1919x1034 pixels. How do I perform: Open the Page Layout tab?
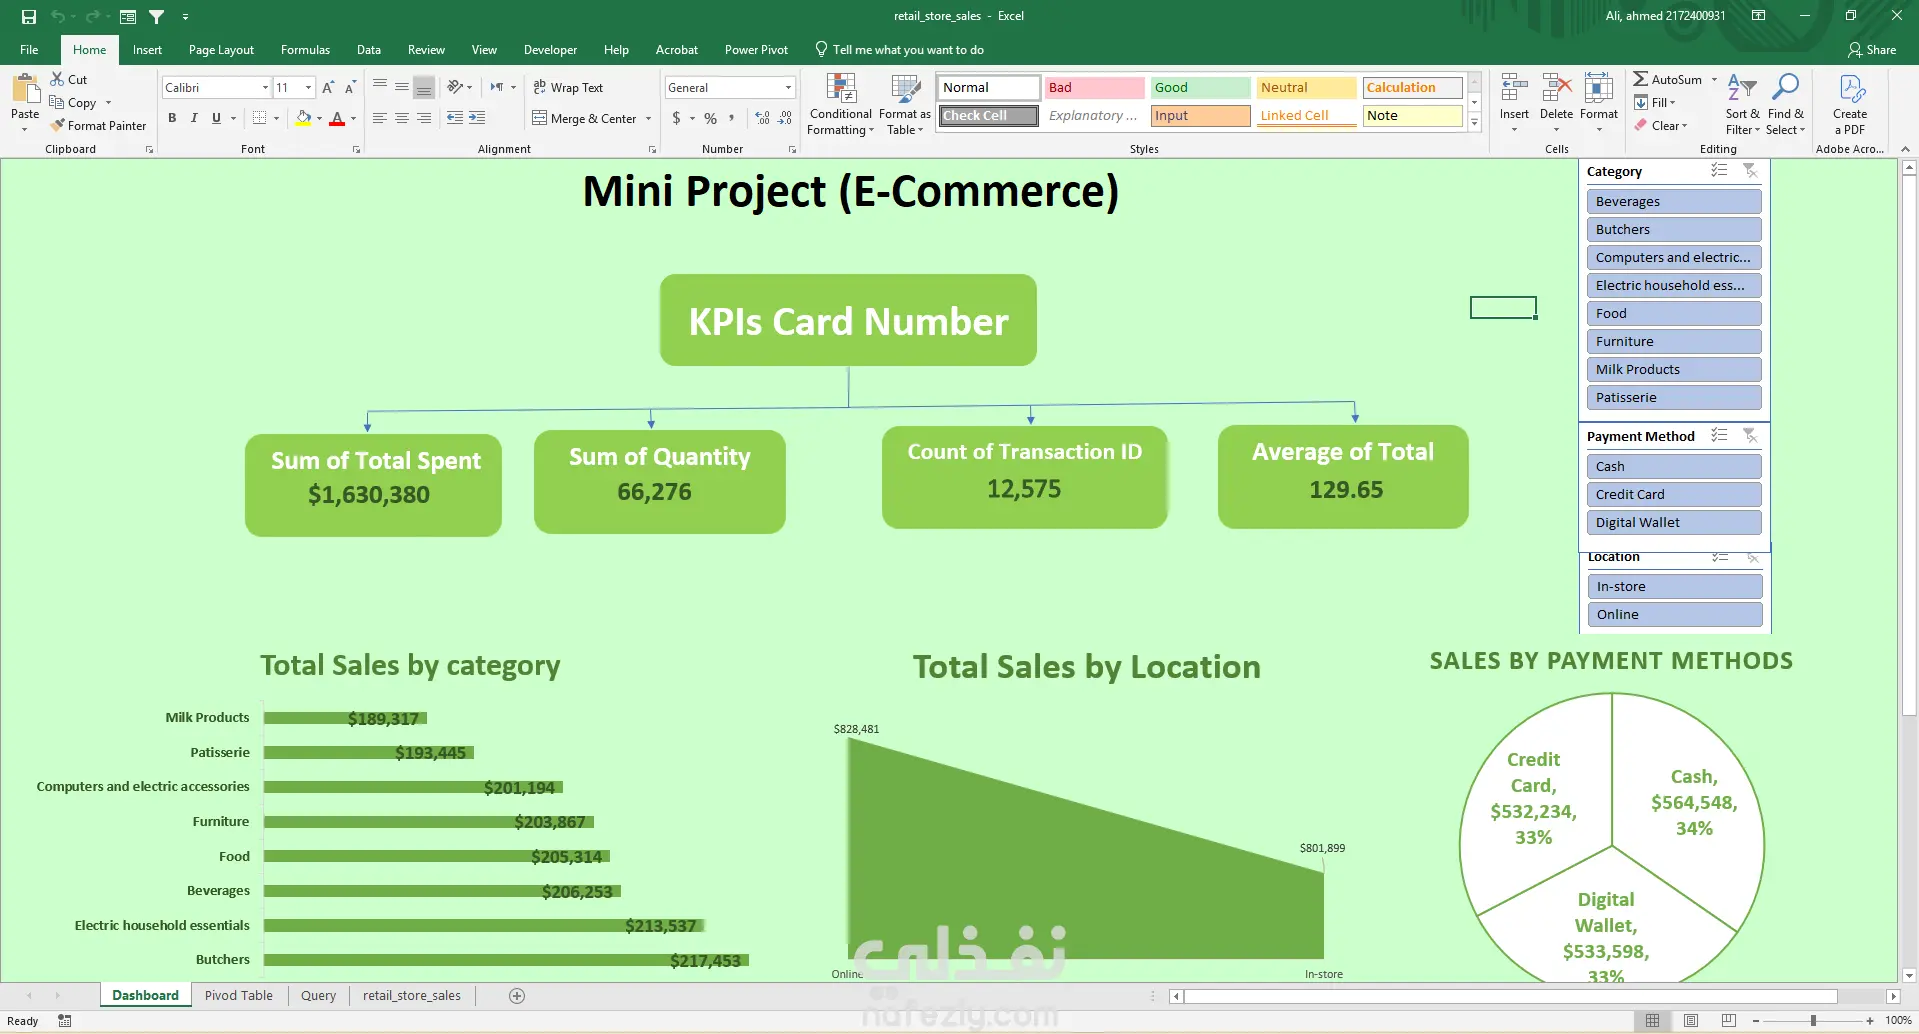point(221,50)
